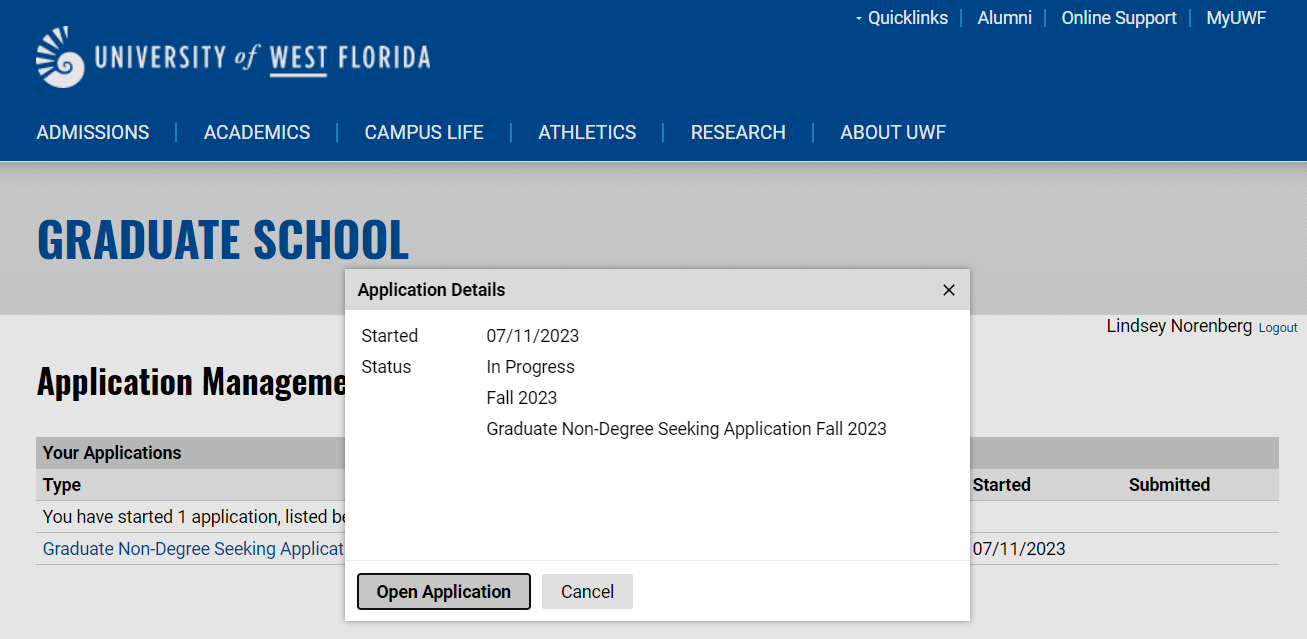Open the Campus Life menu
The width and height of the screenshot is (1307, 639).
point(424,132)
